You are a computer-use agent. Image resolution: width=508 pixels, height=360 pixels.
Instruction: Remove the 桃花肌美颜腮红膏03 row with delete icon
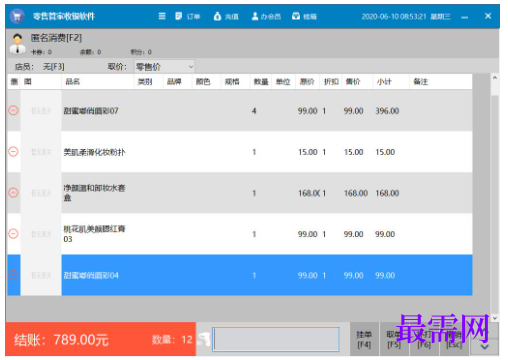click(x=13, y=234)
